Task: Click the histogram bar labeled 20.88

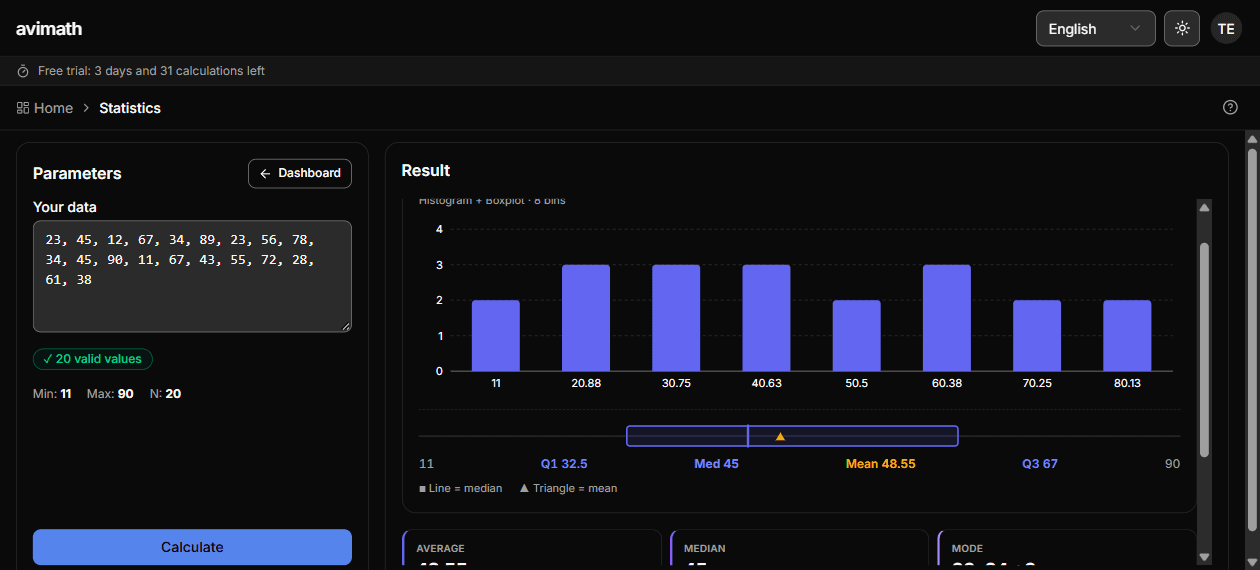Action: tap(586, 318)
